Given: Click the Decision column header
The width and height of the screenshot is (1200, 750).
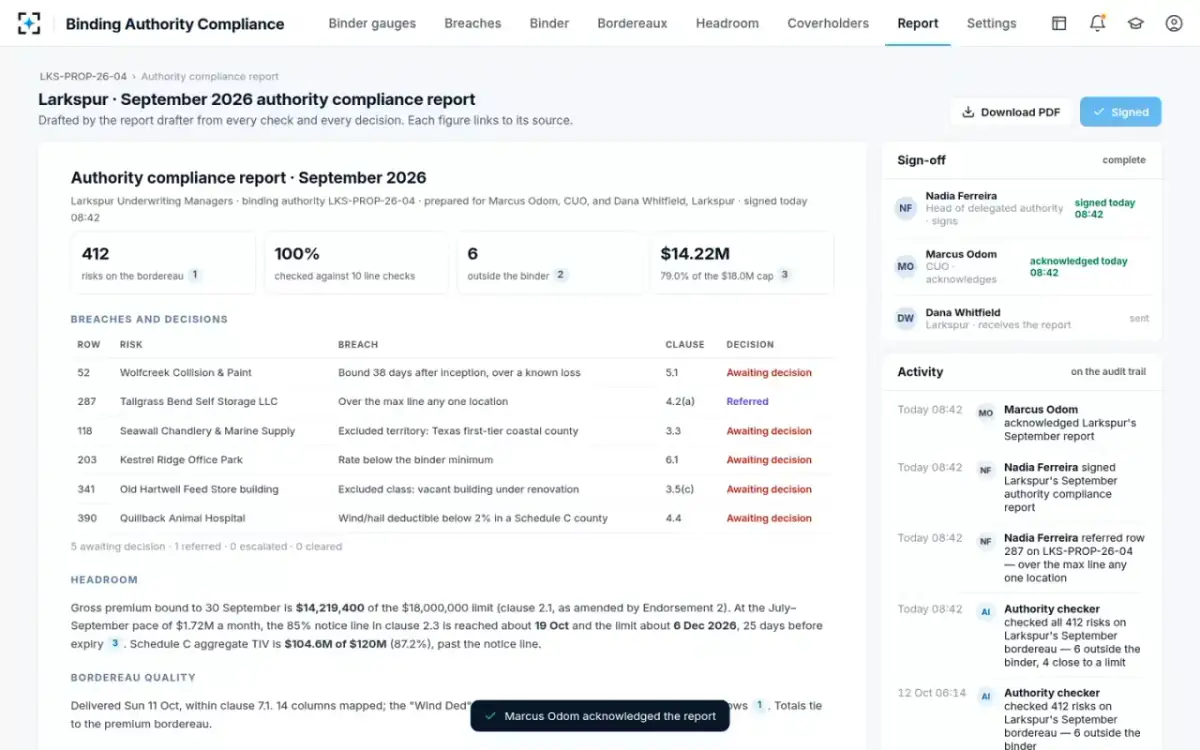Looking at the screenshot, I should [750, 344].
